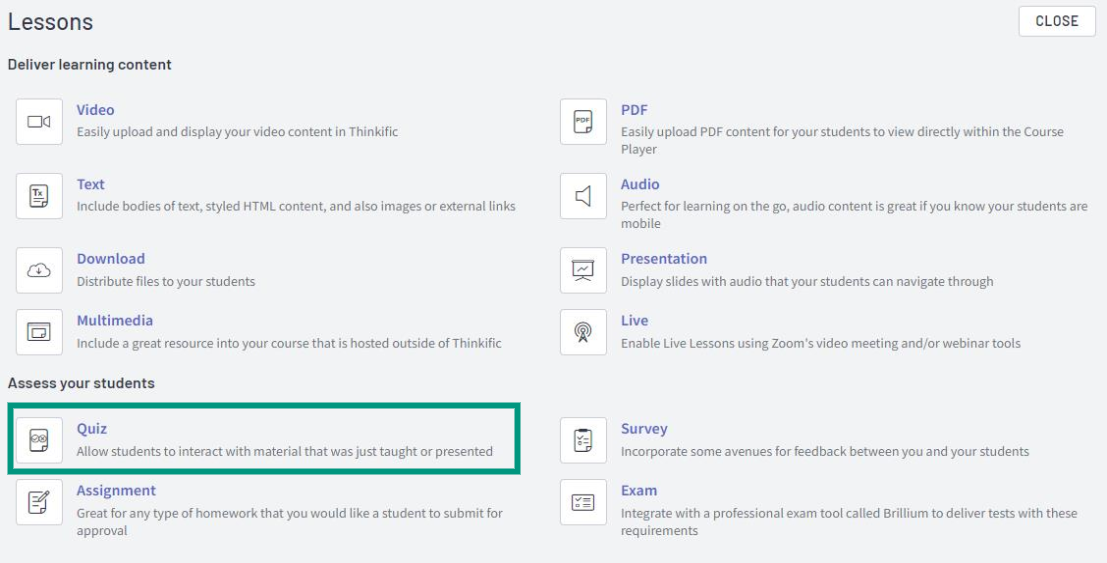Open the Assignment lesson type link
This screenshot has height=563, width=1107.
116,490
